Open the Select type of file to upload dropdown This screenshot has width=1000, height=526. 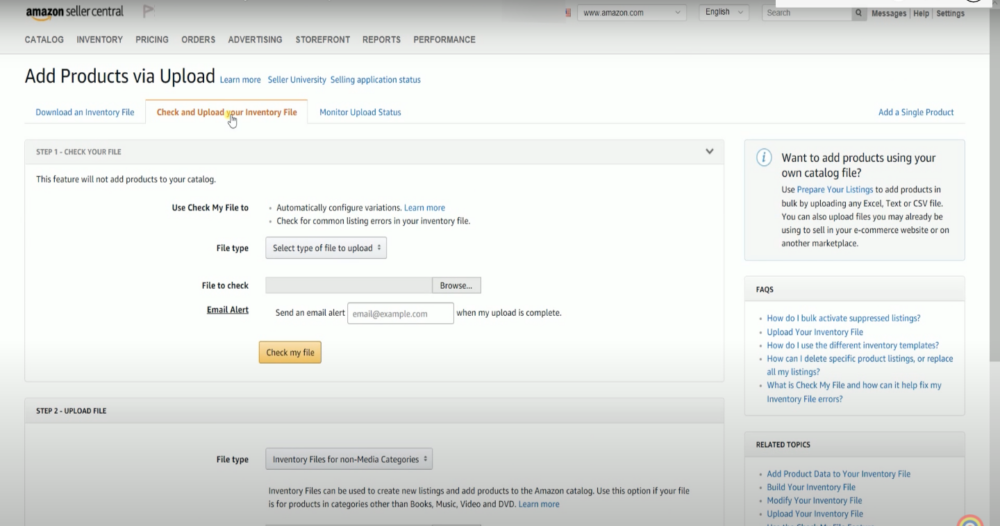[x=326, y=248]
